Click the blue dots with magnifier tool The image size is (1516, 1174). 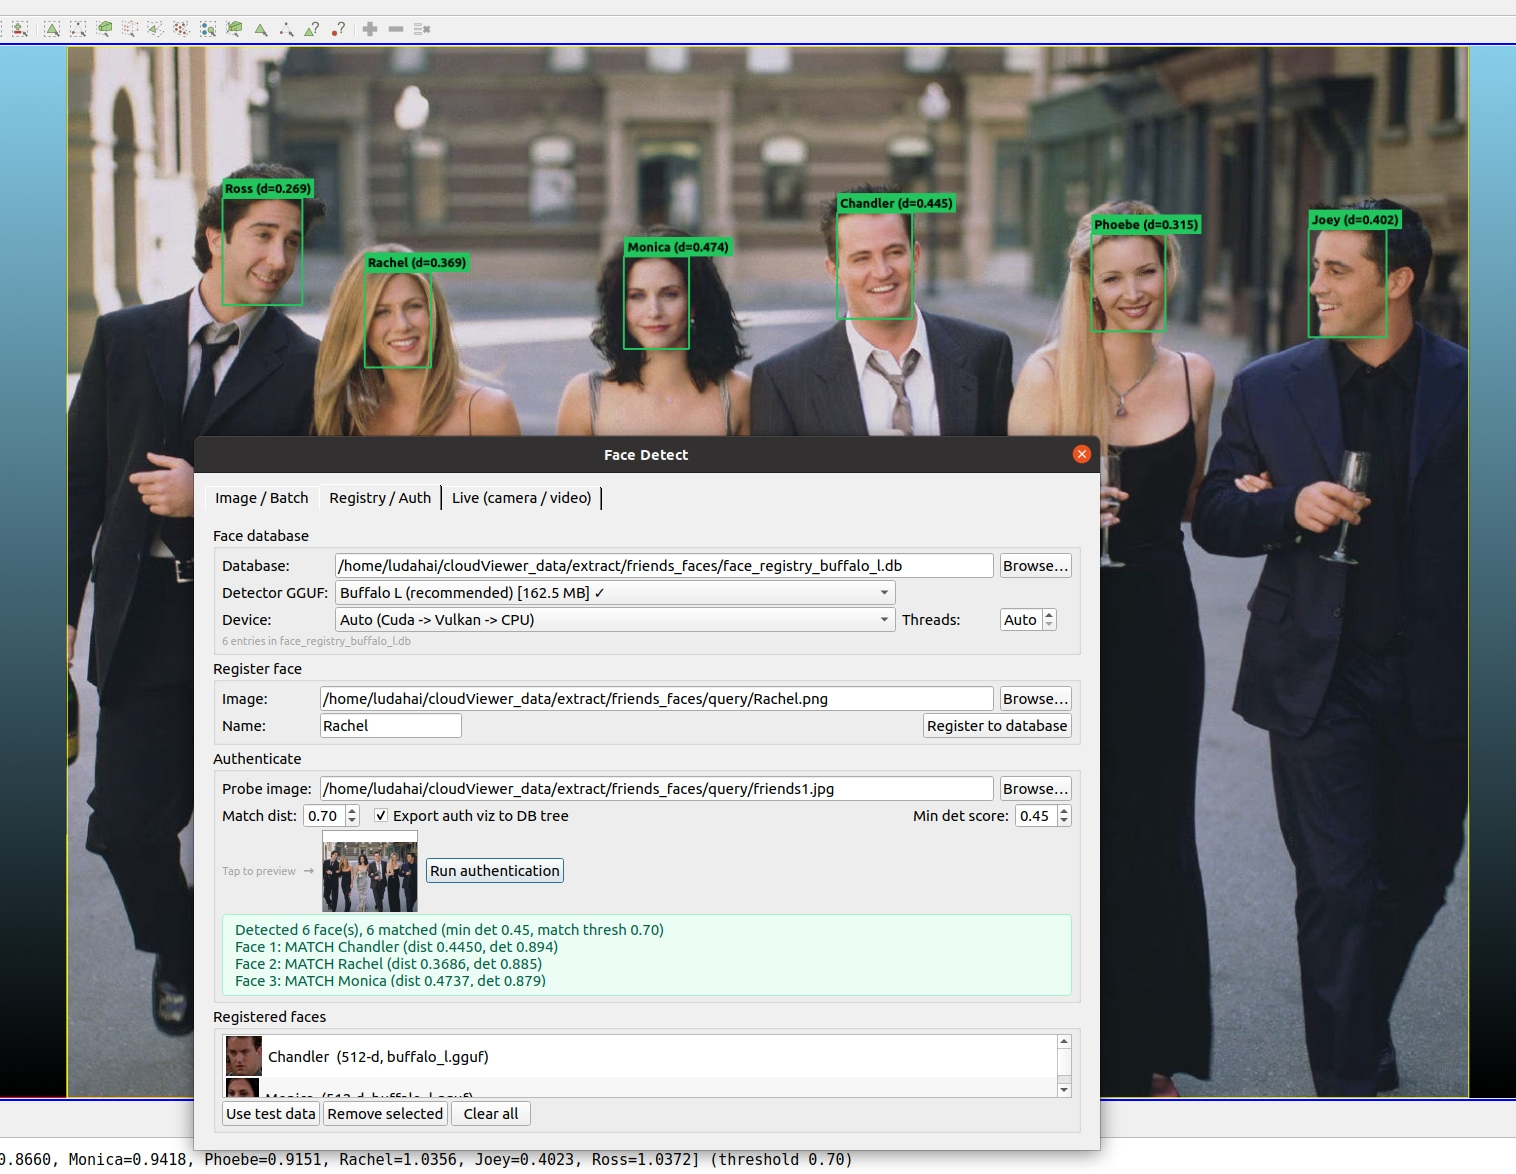[208, 29]
